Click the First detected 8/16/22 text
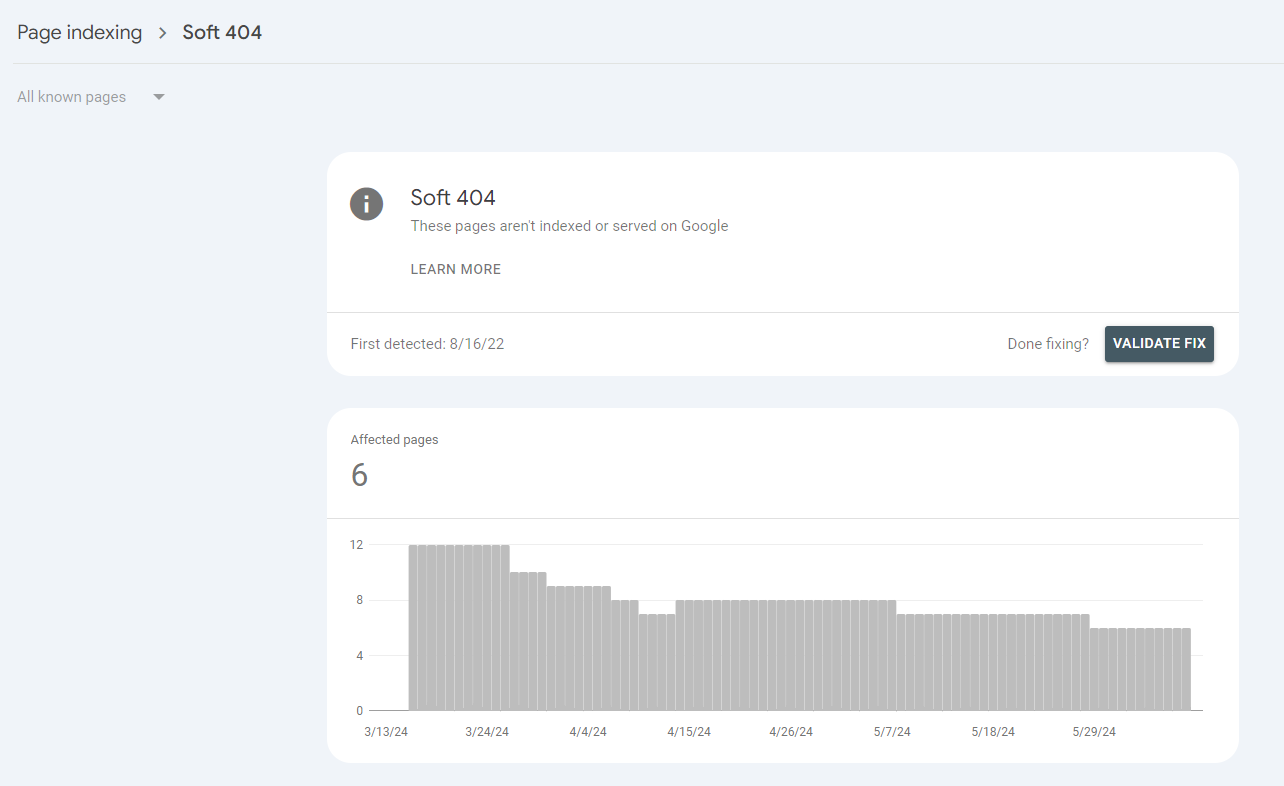 427,344
